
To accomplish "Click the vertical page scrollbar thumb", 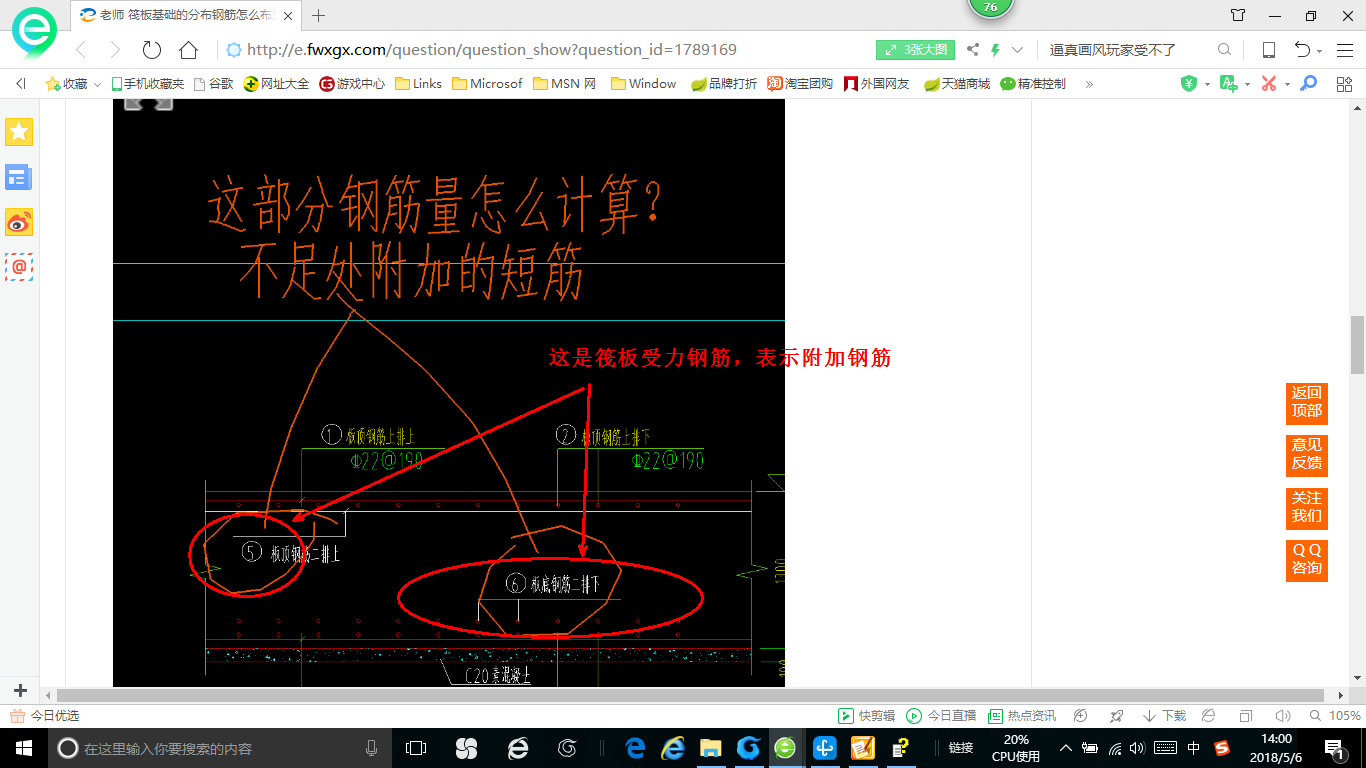I will 1357,345.
